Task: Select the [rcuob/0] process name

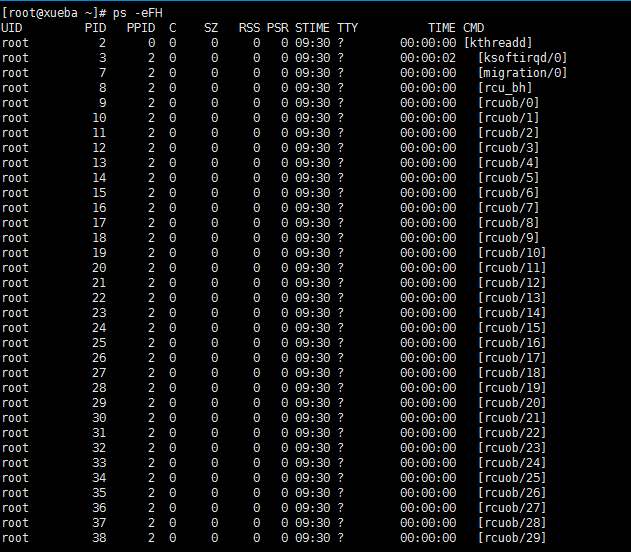Action: [x=508, y=103]
